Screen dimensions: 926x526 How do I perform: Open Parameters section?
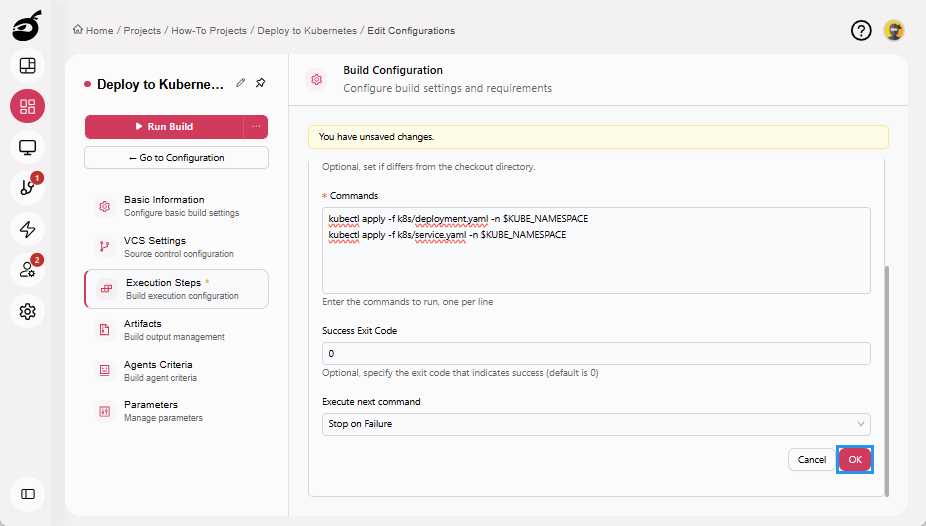(176, 411)
